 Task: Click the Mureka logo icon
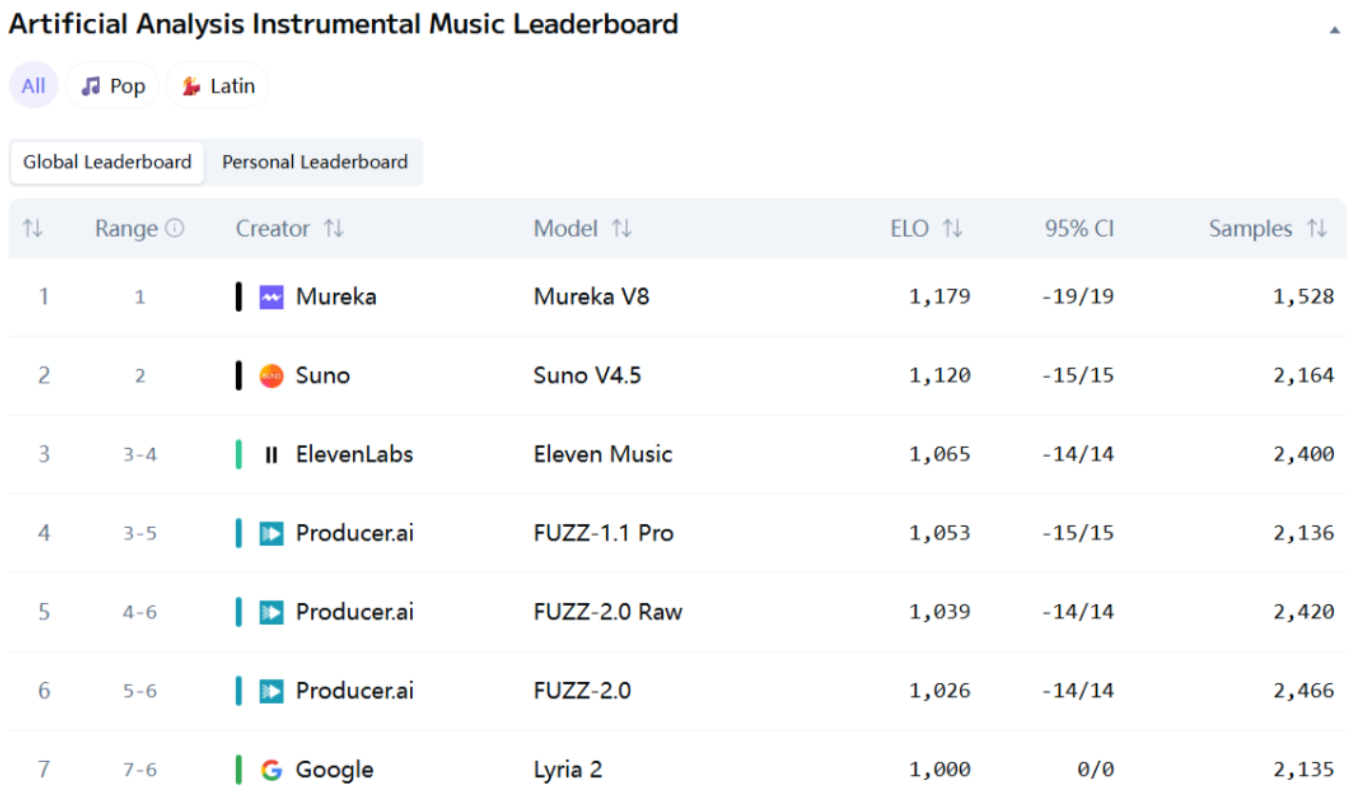(271, 297)
